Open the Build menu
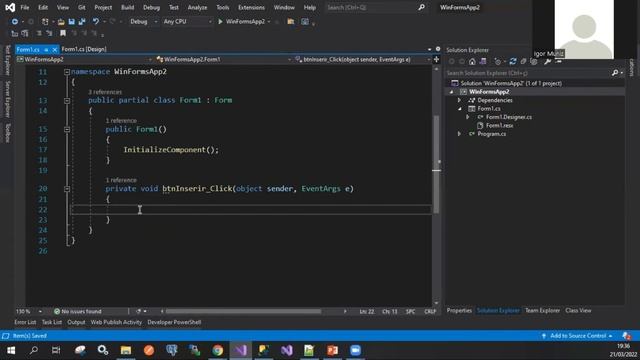 tap(127, 7)
